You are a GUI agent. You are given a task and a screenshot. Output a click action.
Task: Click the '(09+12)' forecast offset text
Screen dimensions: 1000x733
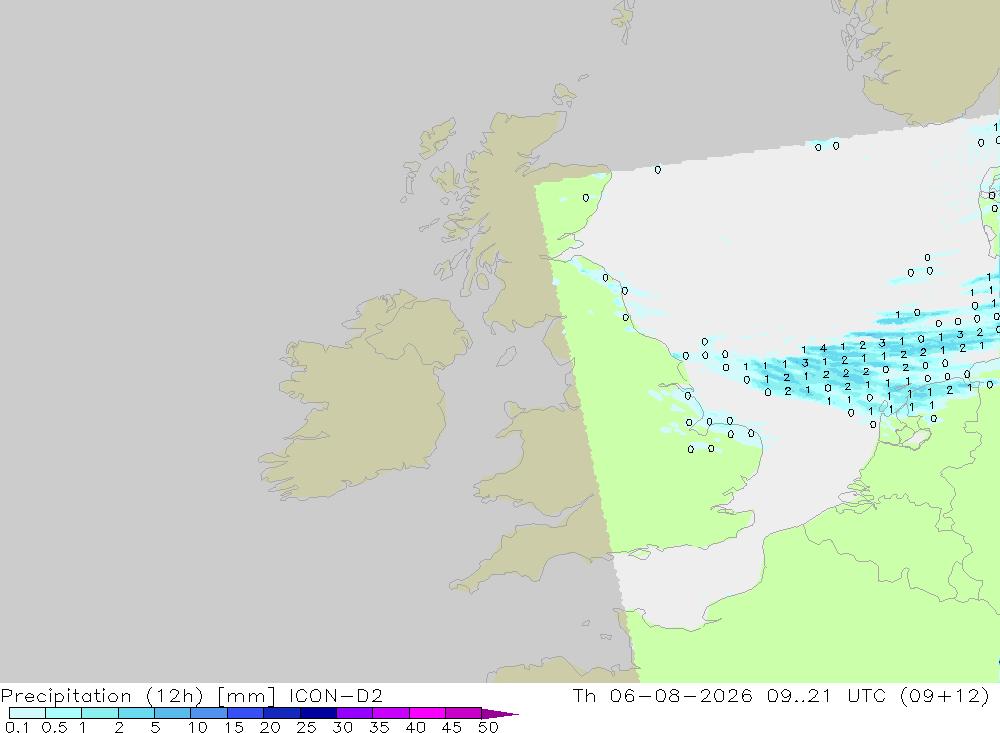pos(945,696)
